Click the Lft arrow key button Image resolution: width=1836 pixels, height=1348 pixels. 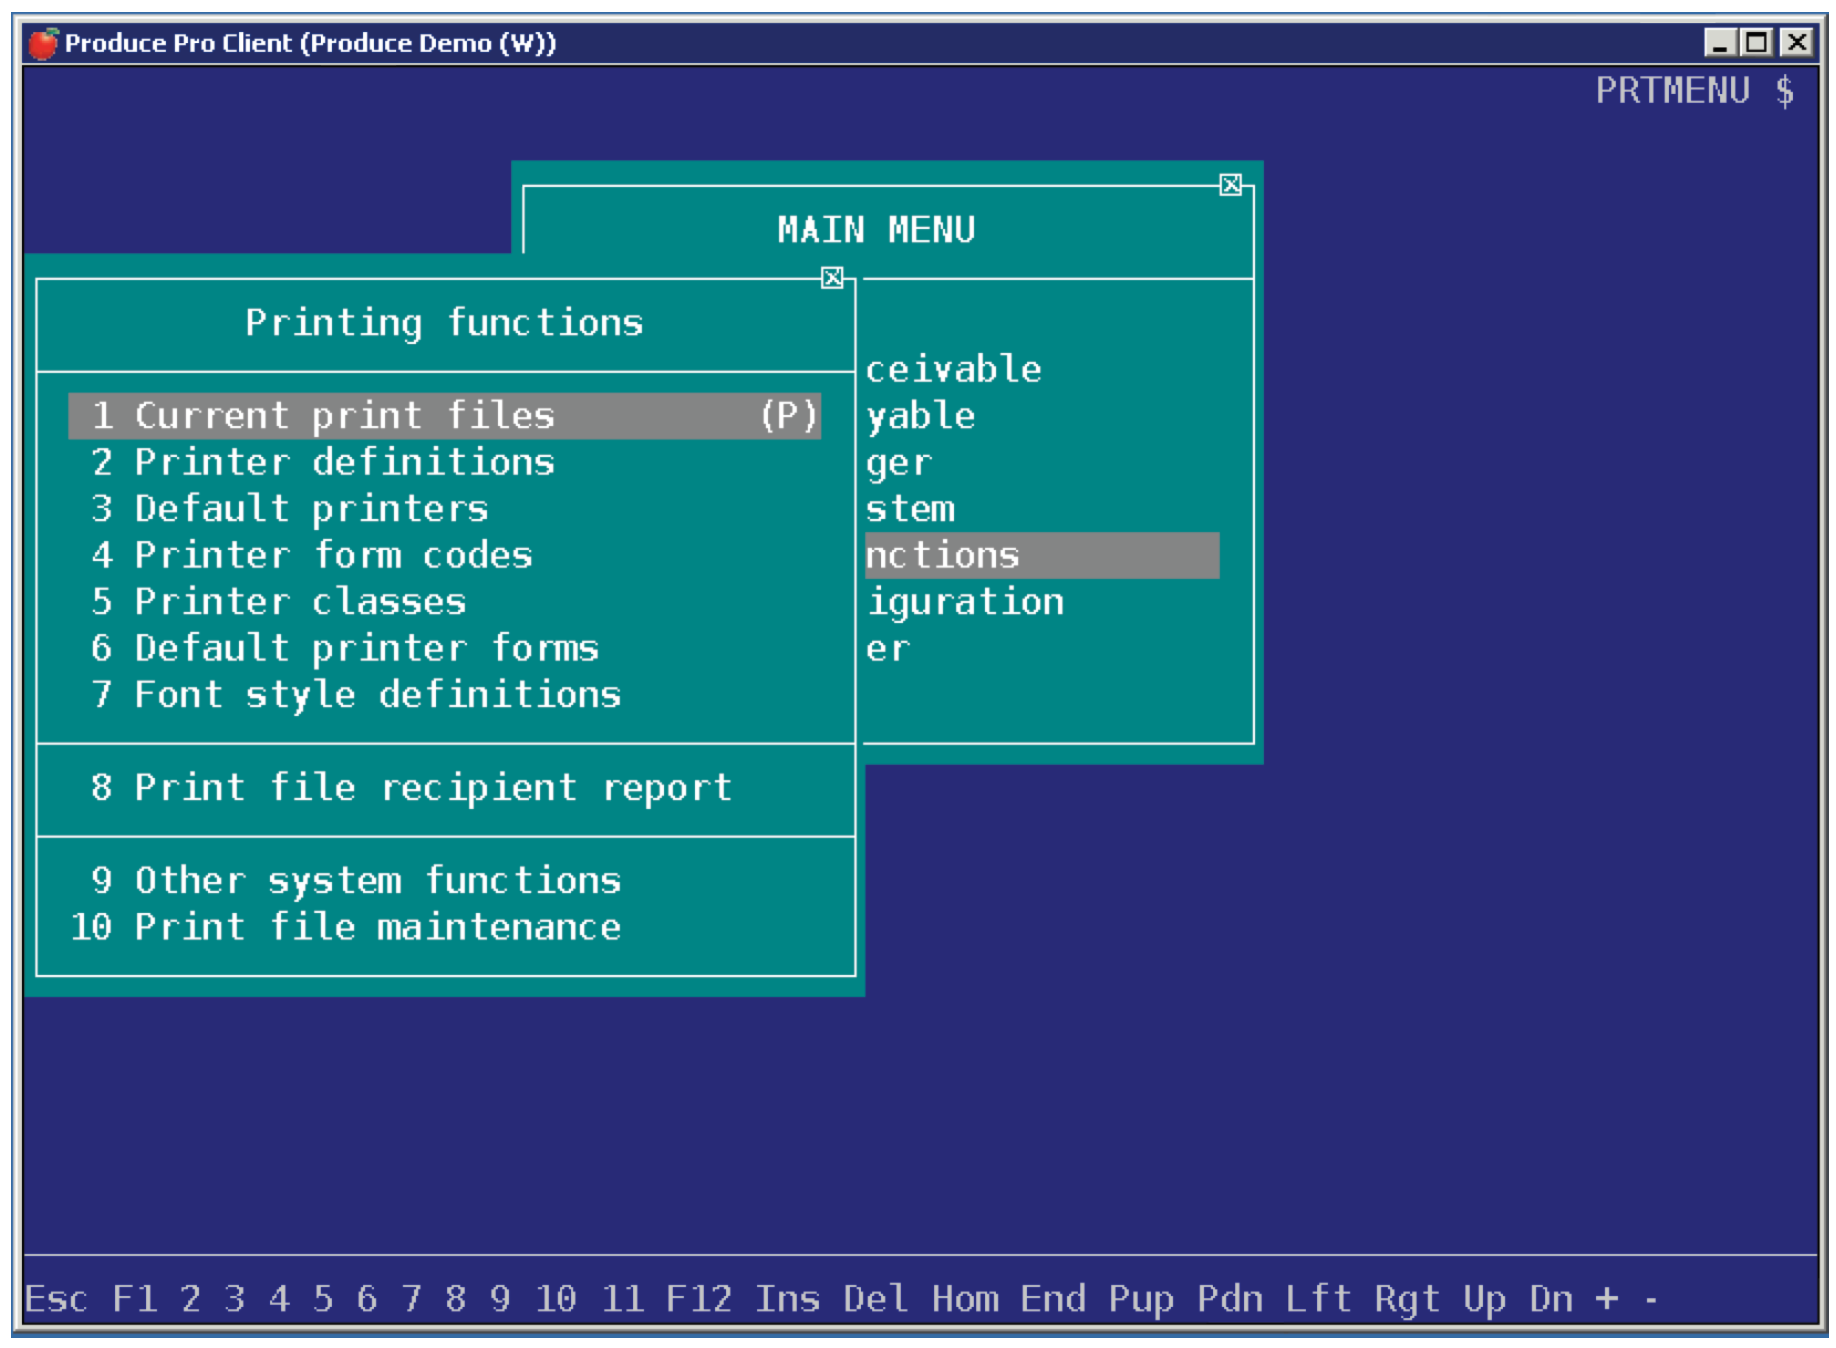pos(1318,1299)
